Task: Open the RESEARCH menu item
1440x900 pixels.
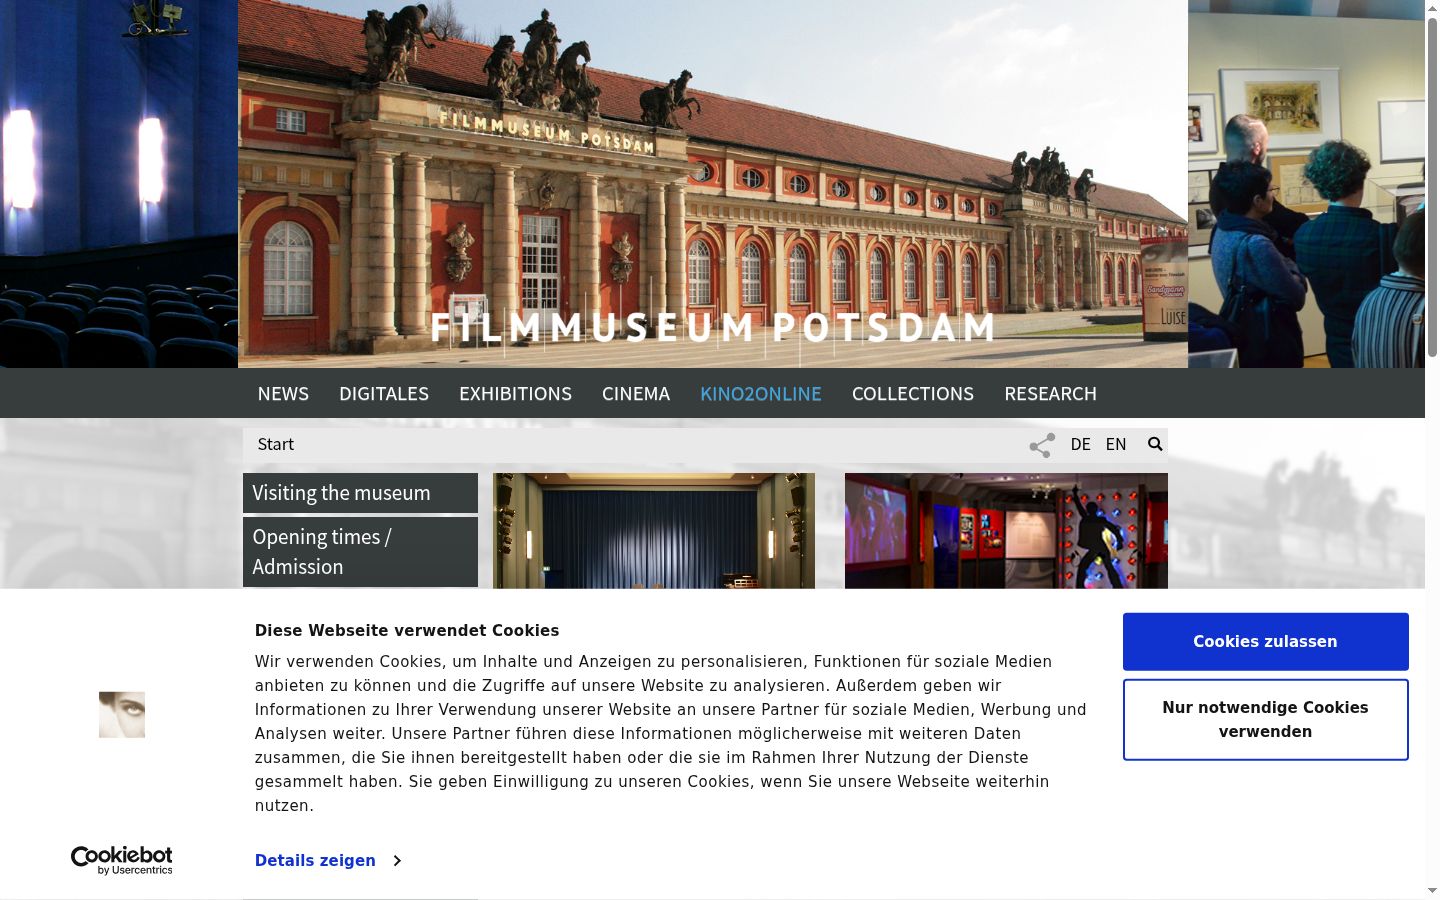Action: coord(1050,394)
